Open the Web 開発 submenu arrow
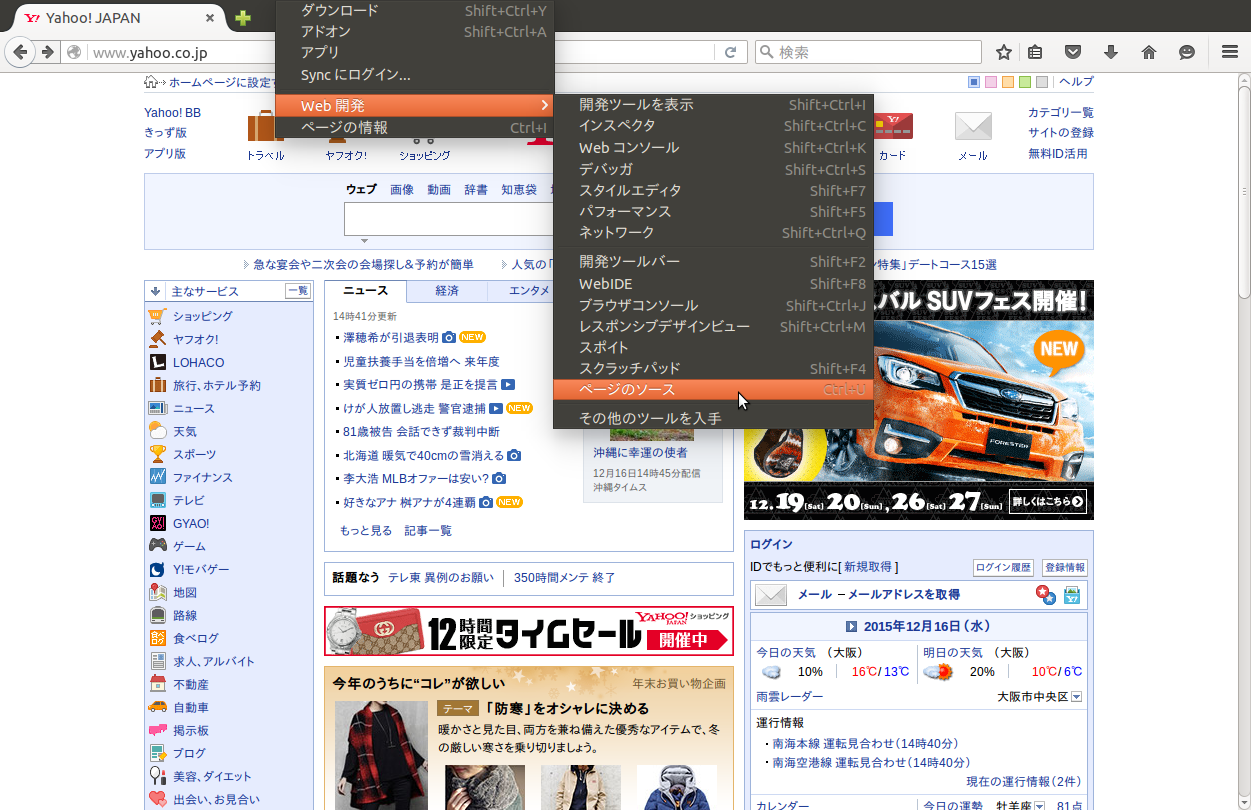 (x=545, y=105)
